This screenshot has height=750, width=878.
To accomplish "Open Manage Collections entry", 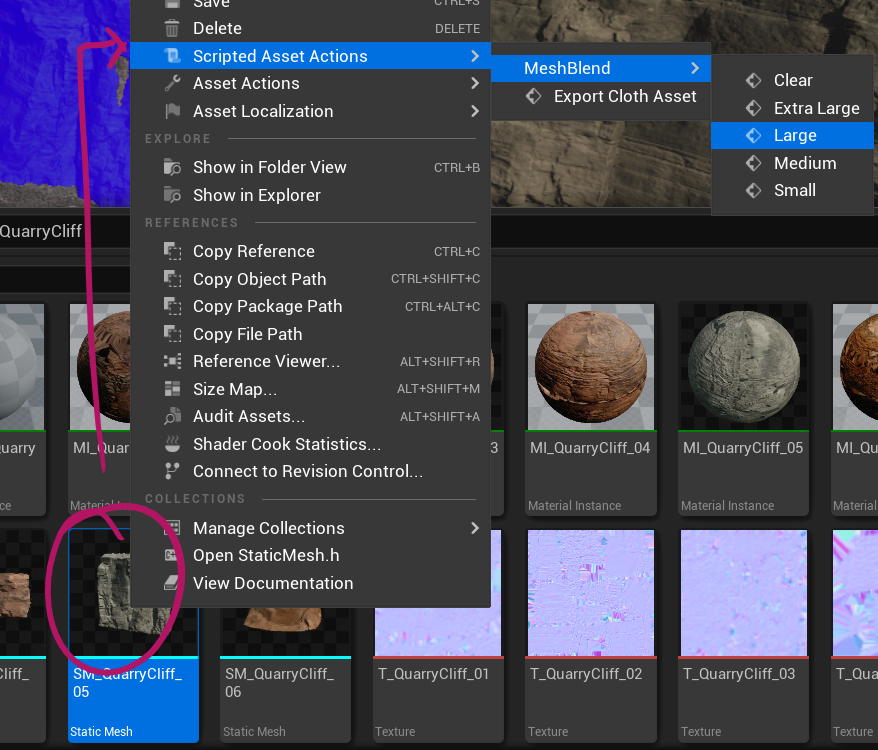I will (311, 528).
